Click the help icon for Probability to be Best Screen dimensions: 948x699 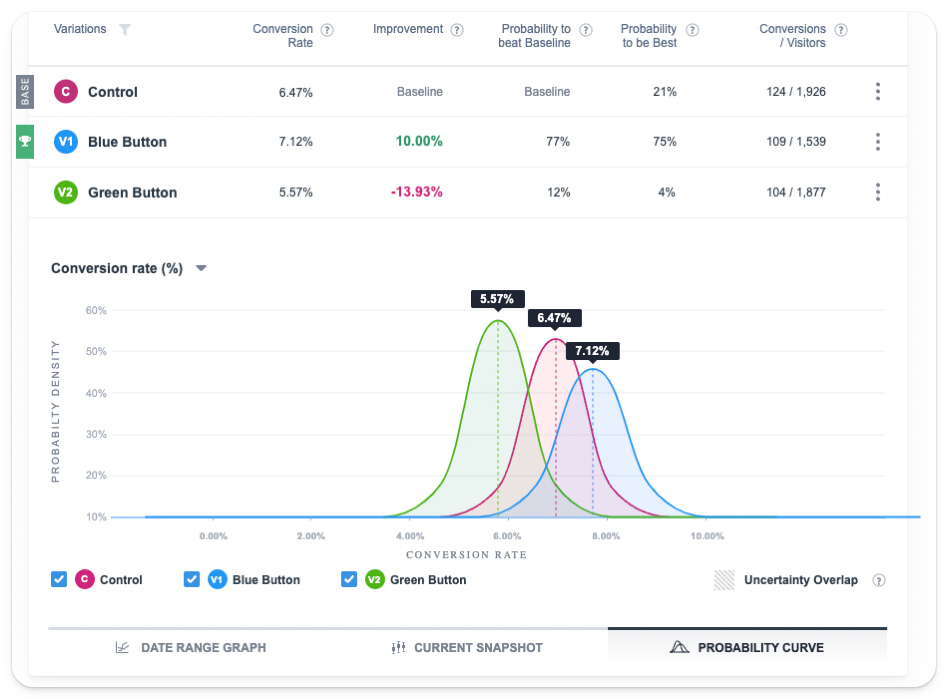pos(693,30)
